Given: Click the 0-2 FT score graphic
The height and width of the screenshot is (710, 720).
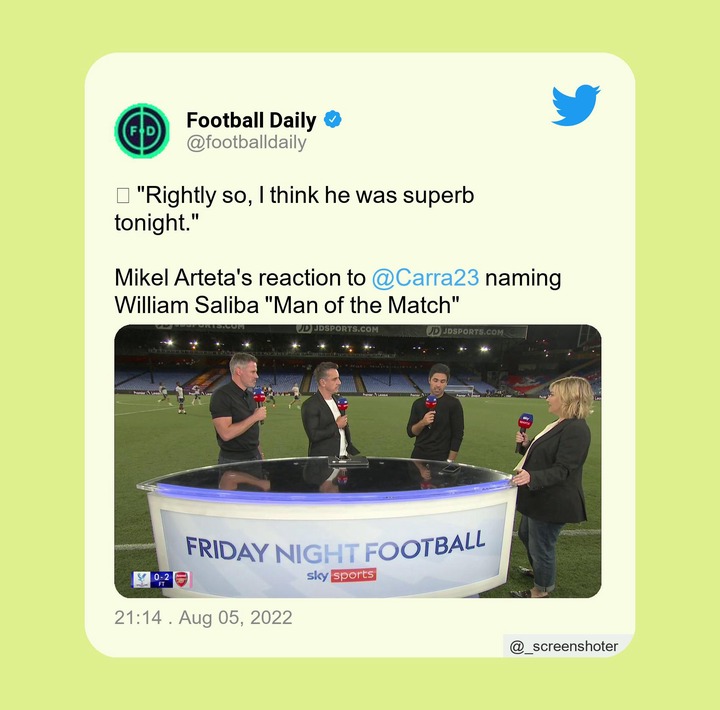Looking at the screenshot, I should coord(161,579).
